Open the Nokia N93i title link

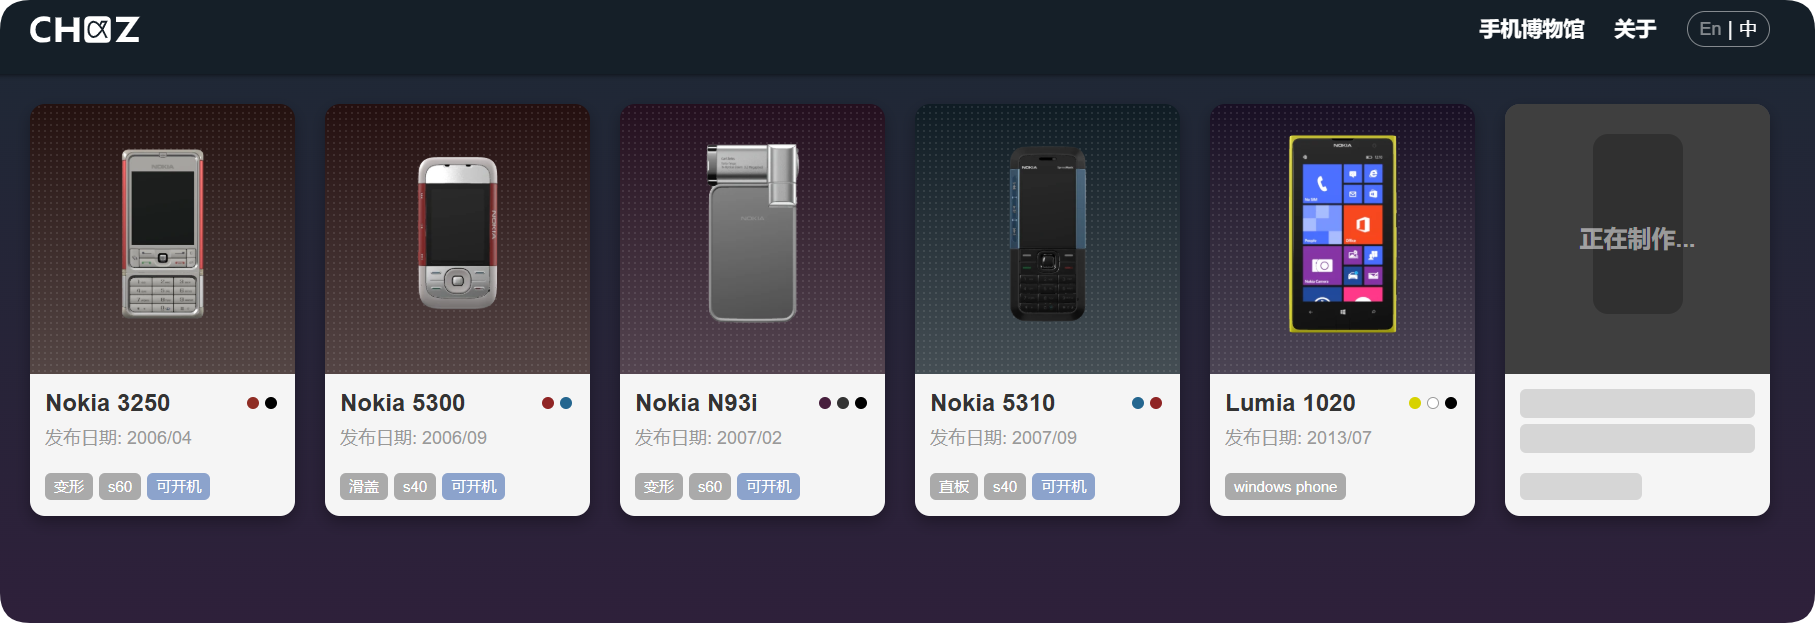pos(696,403)
